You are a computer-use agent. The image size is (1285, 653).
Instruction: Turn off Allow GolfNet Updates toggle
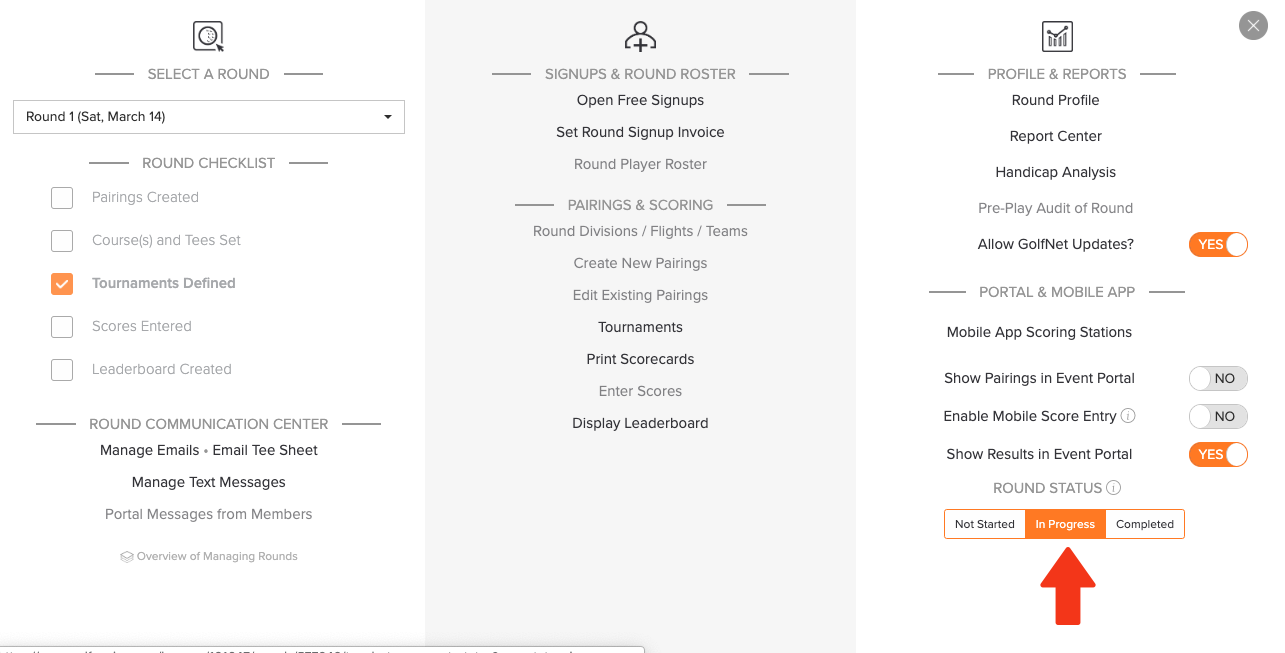coord(1218,244)
